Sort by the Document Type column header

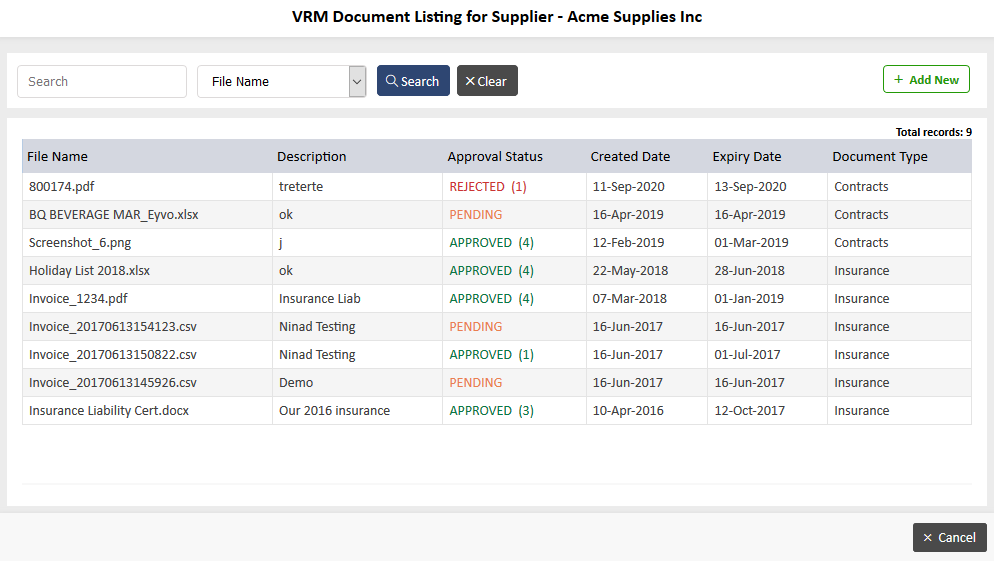point(879,157)
